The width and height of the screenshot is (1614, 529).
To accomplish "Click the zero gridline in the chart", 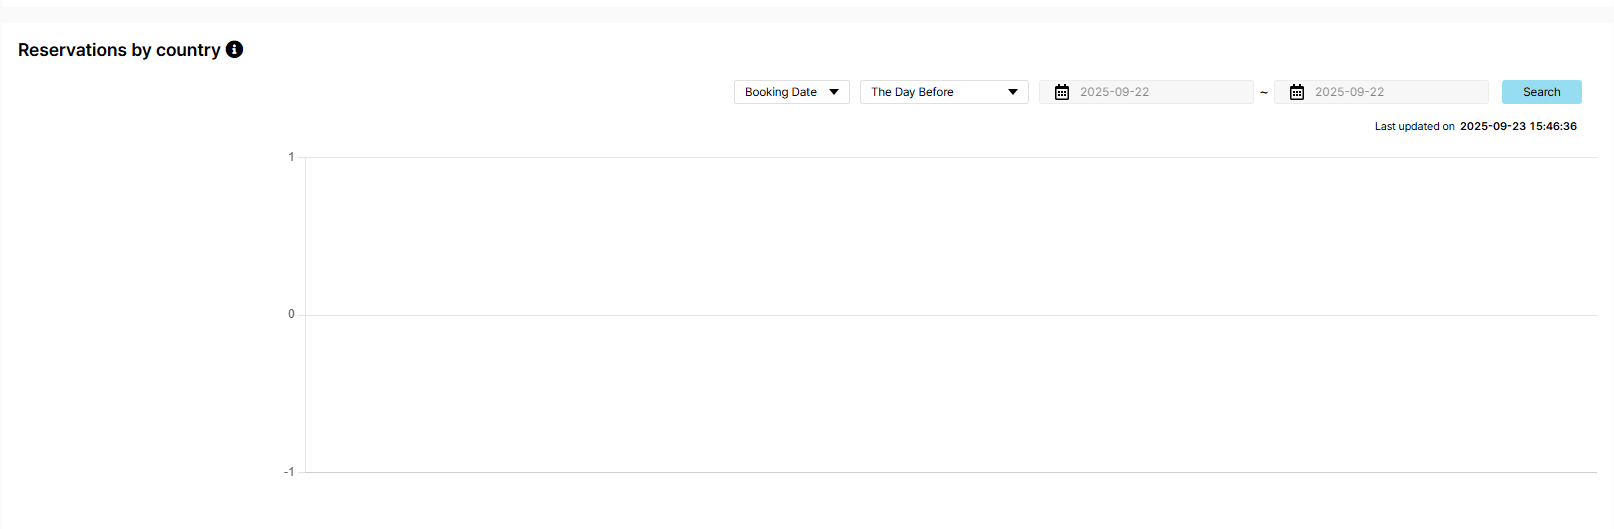I will [x=950, y=315].
